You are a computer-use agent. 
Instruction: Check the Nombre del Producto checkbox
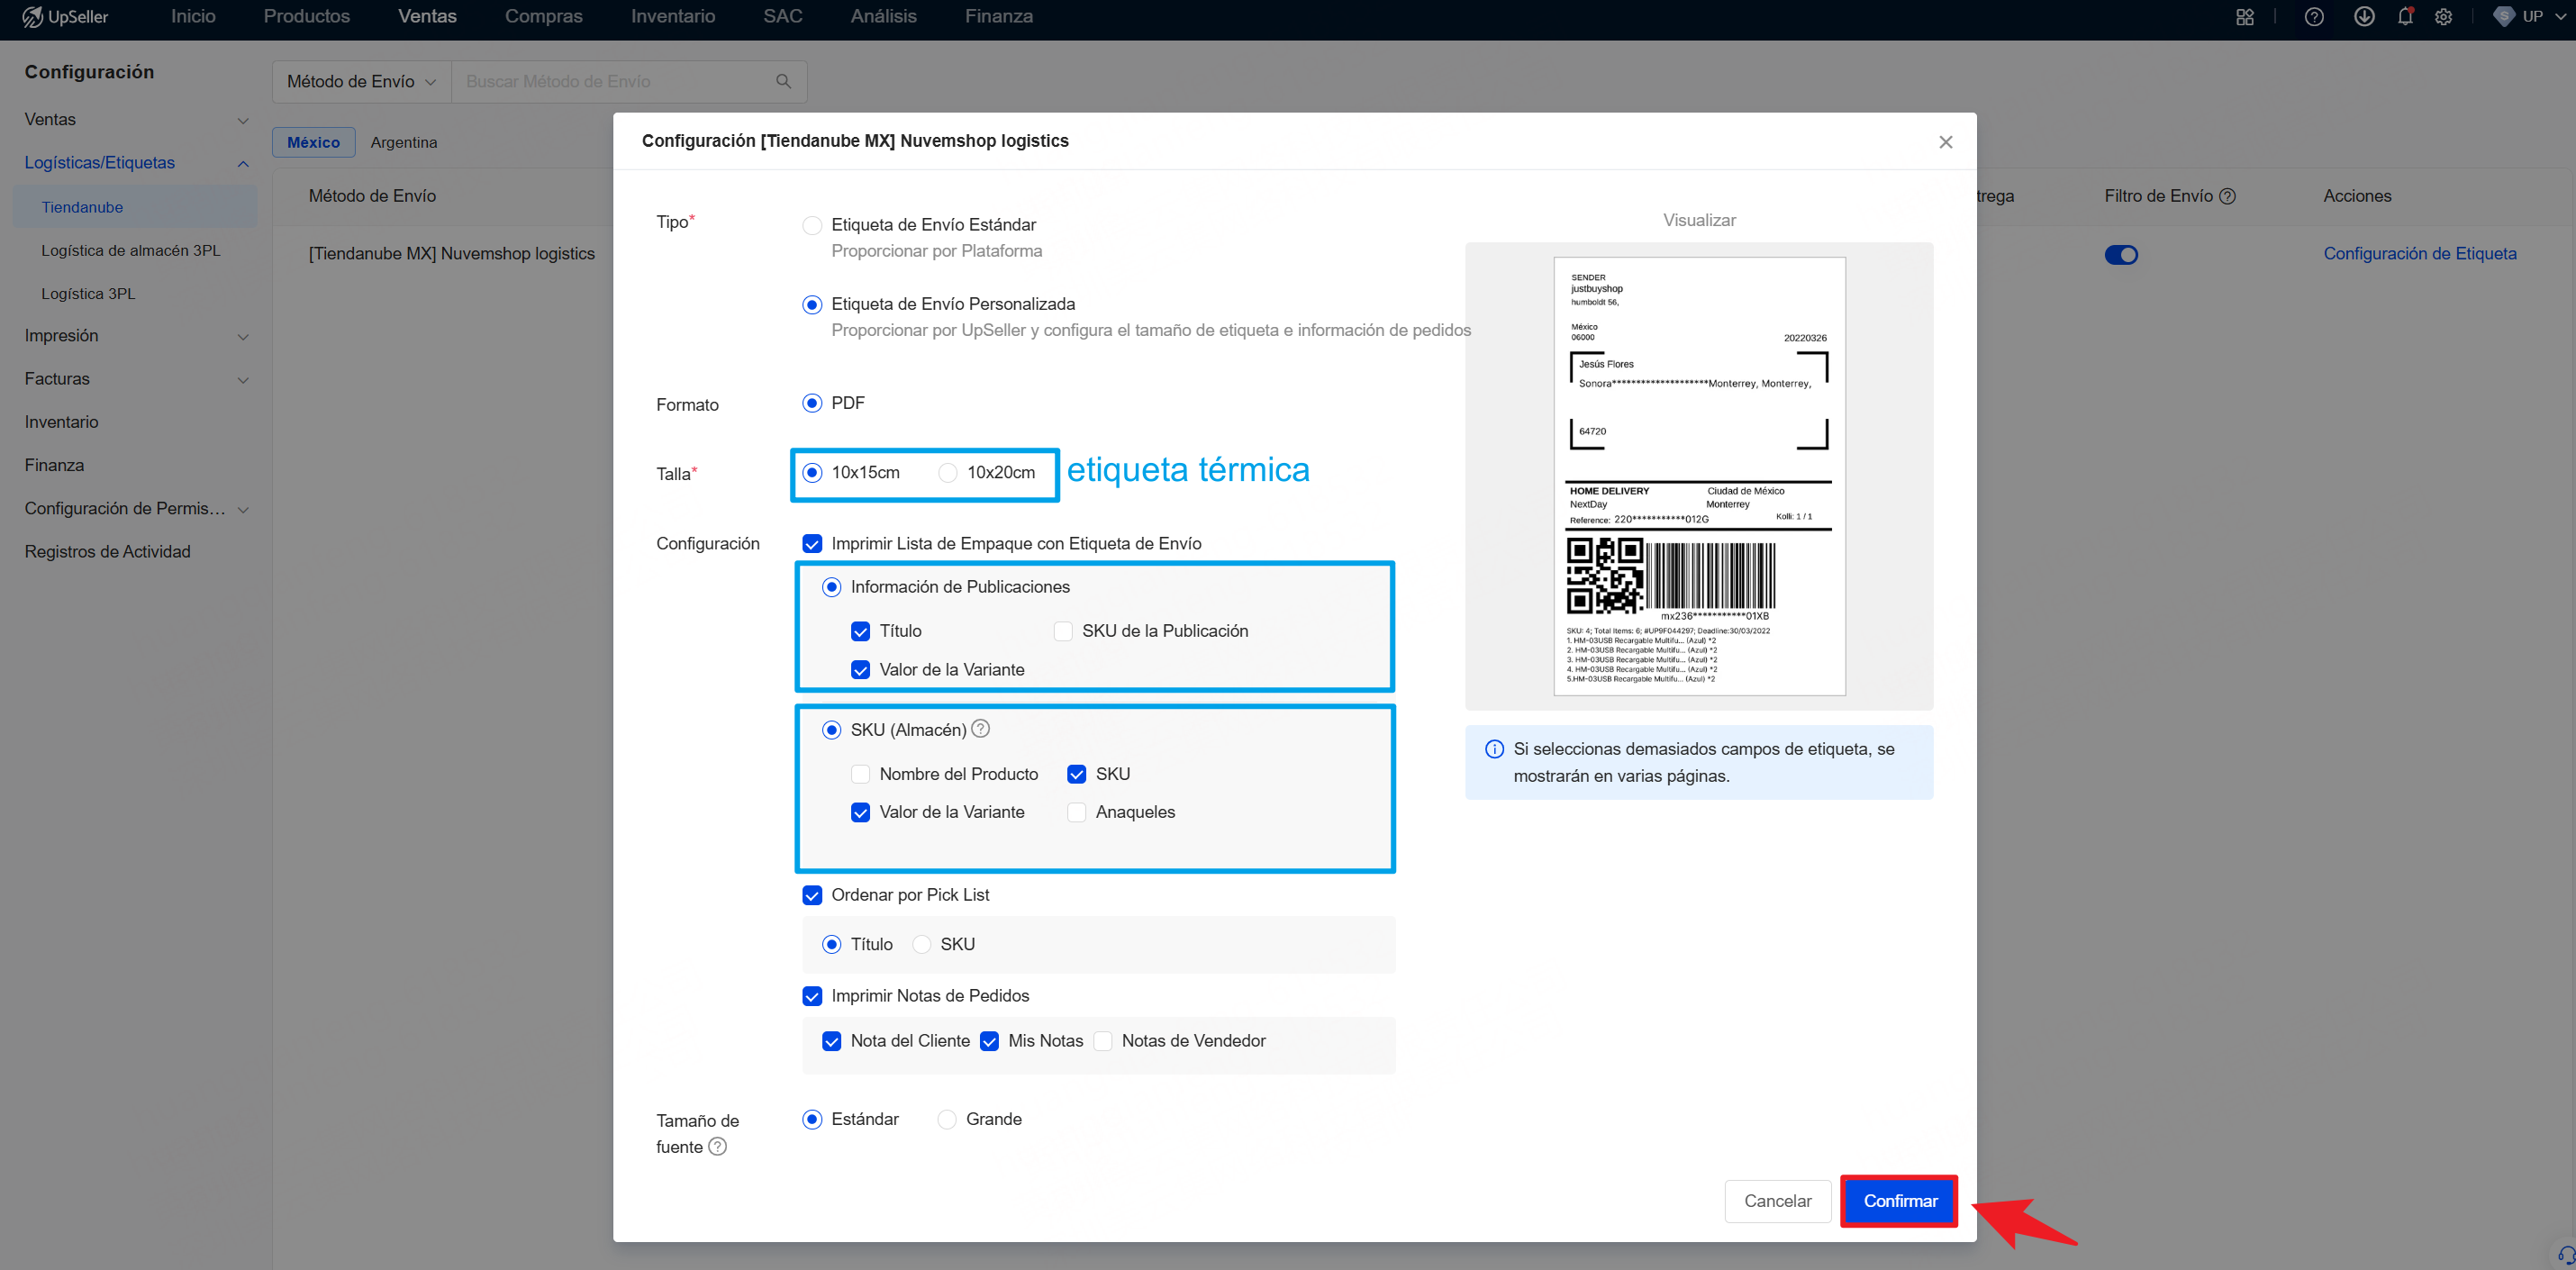click(x=860, y=774)
